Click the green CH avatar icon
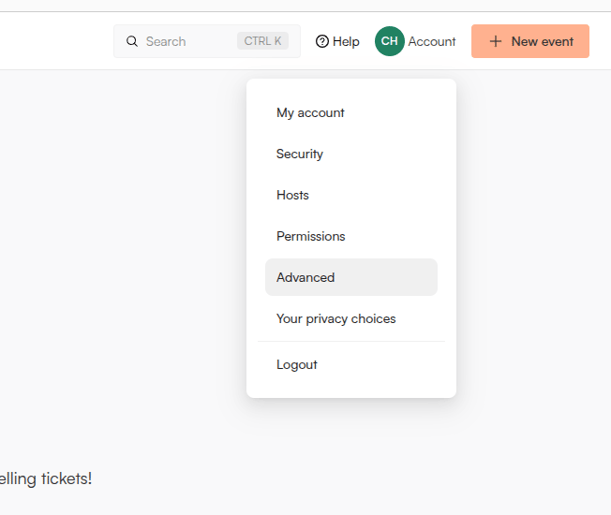This screenshot has height=515, width=611. (389, 41)
